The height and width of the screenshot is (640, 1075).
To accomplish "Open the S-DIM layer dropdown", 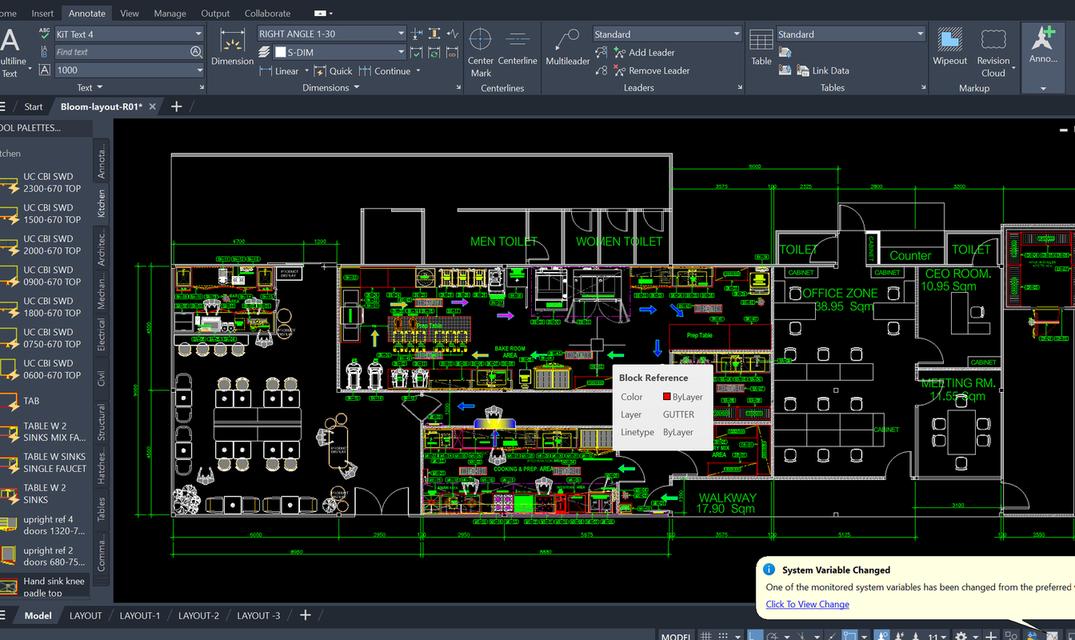I will (399, 51).
